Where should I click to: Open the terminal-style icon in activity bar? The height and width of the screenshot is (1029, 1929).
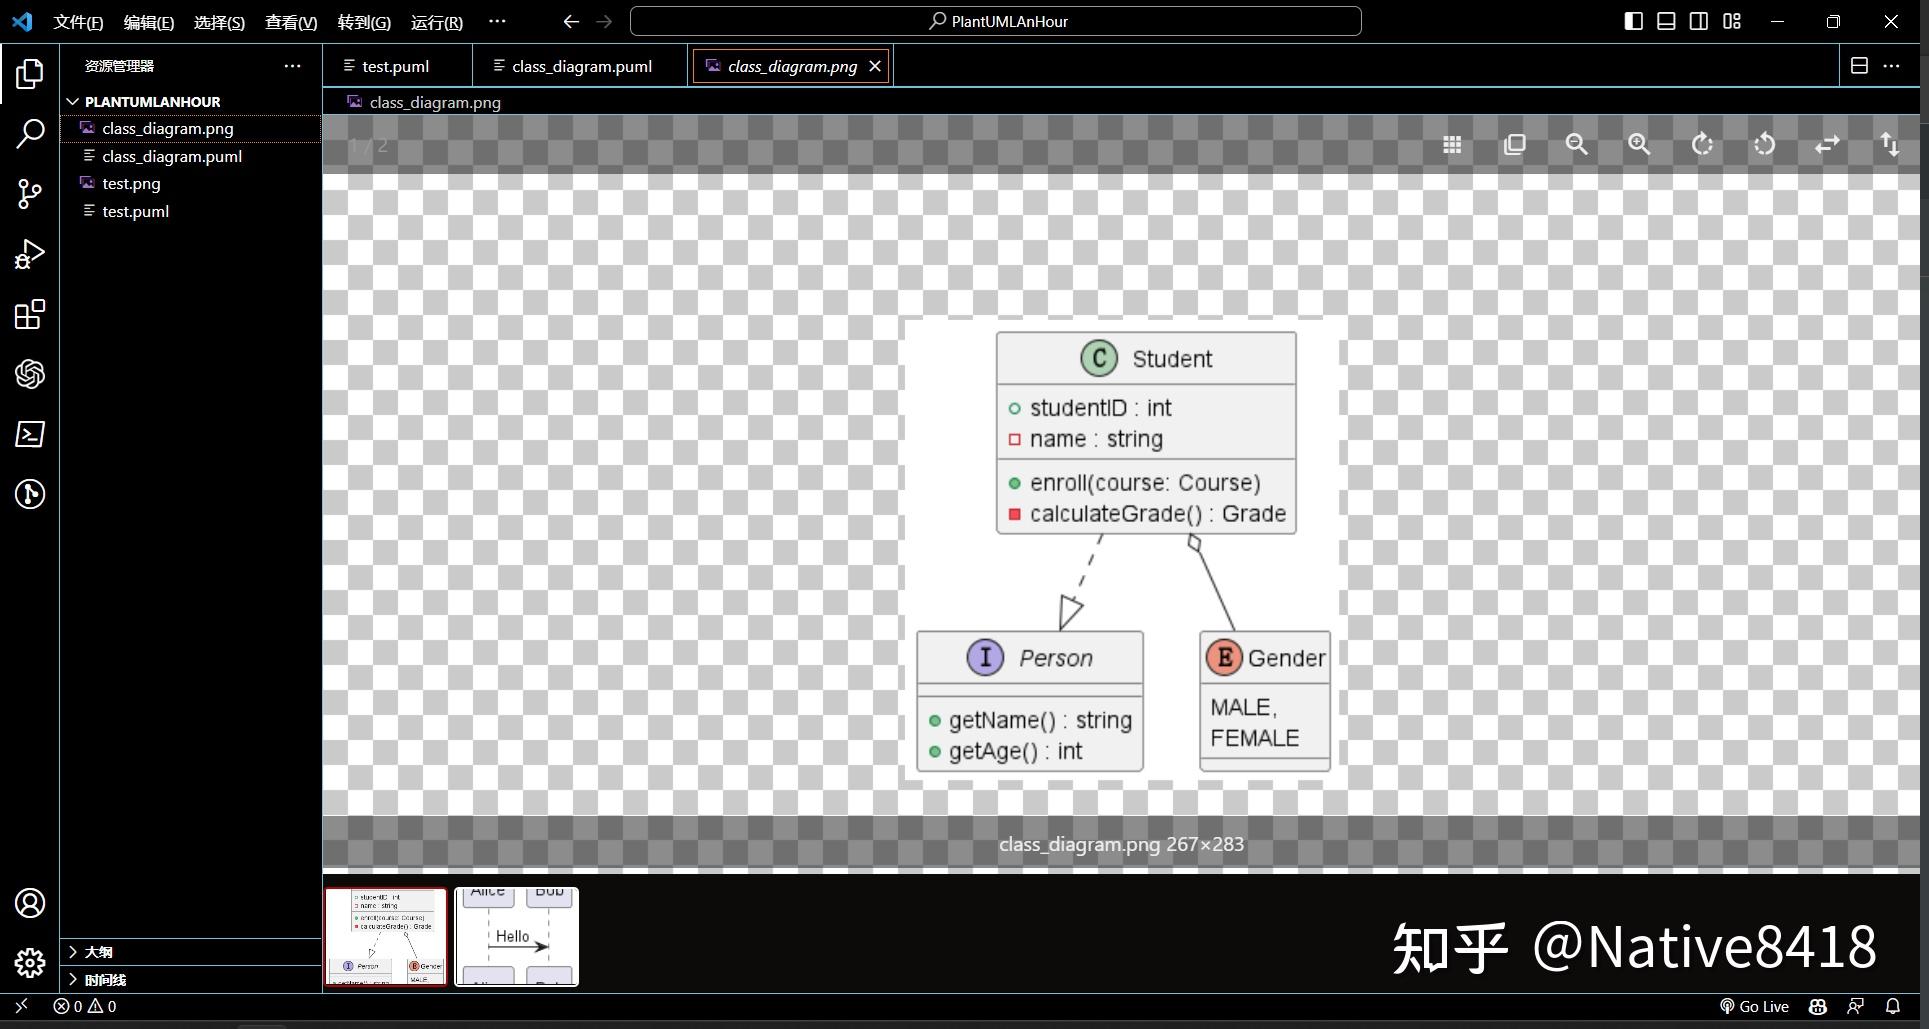click(30, 434)
